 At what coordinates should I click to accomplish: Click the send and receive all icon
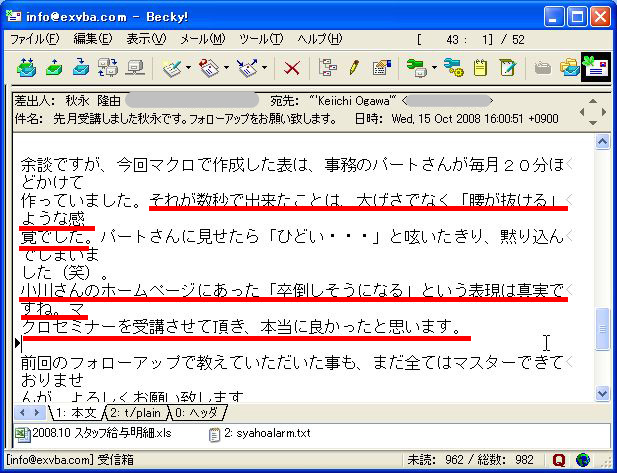(27, 67)
